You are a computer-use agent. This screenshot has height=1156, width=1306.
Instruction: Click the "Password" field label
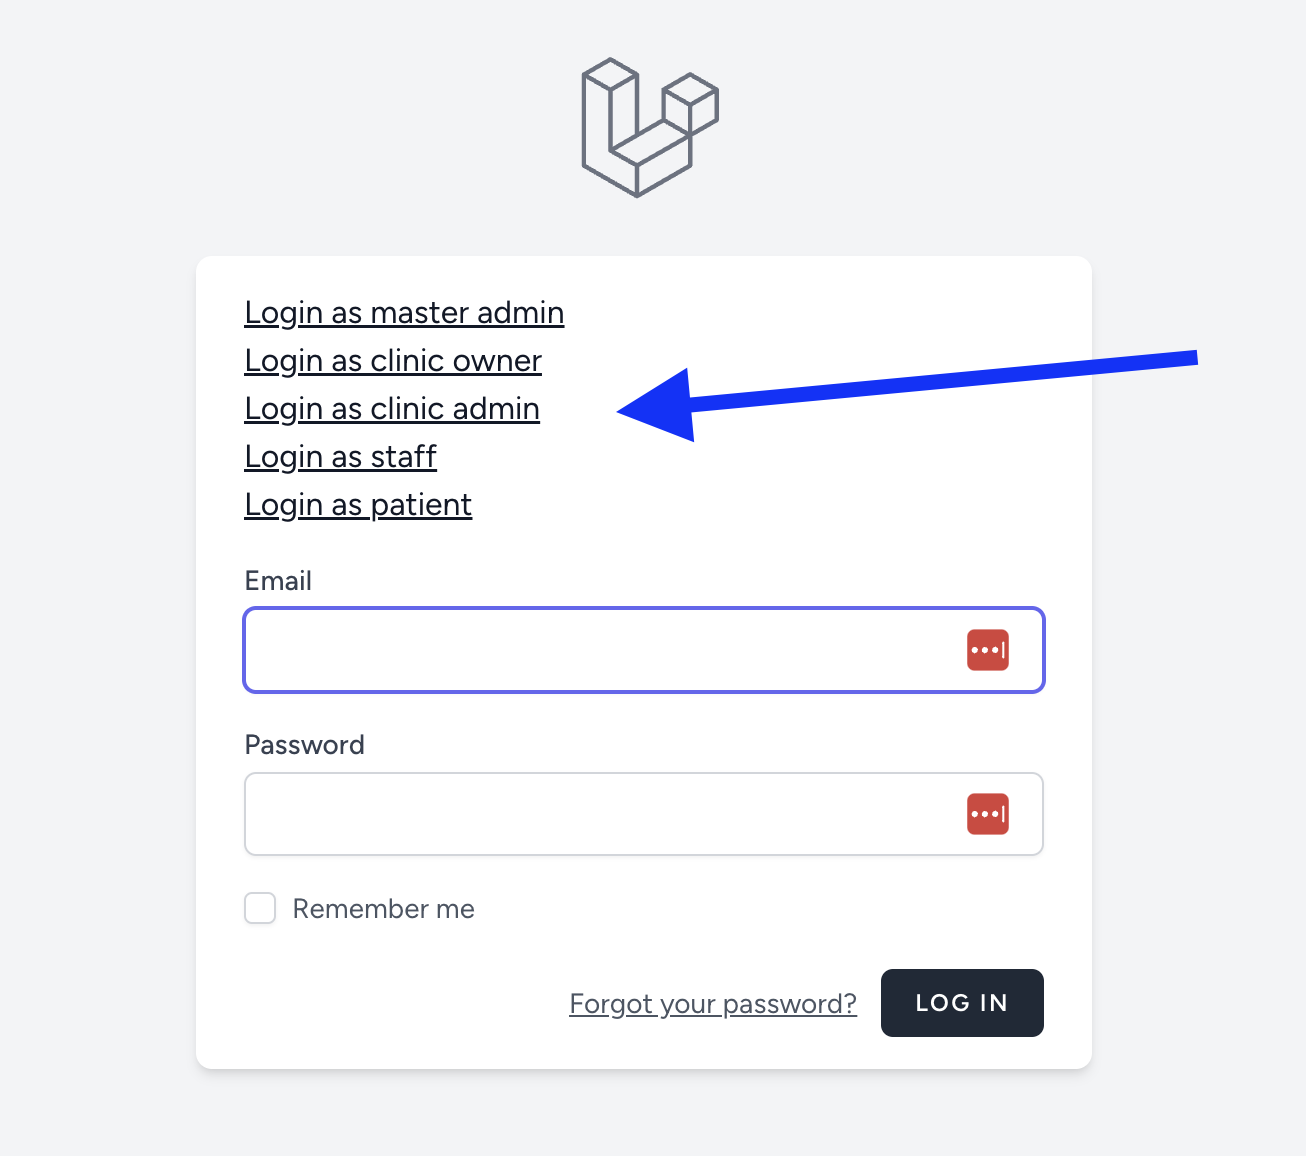[x=304, y=745]
